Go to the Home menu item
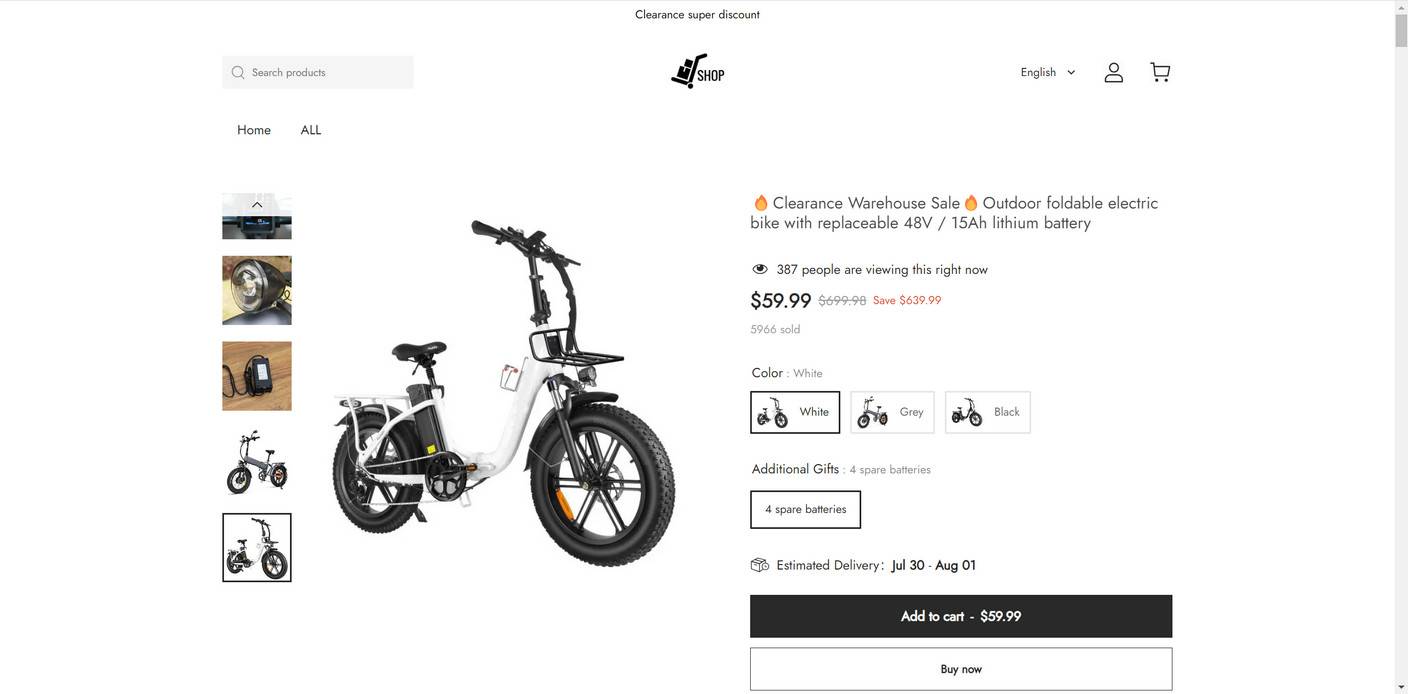 pyautogui.click(x=254, y=130)
